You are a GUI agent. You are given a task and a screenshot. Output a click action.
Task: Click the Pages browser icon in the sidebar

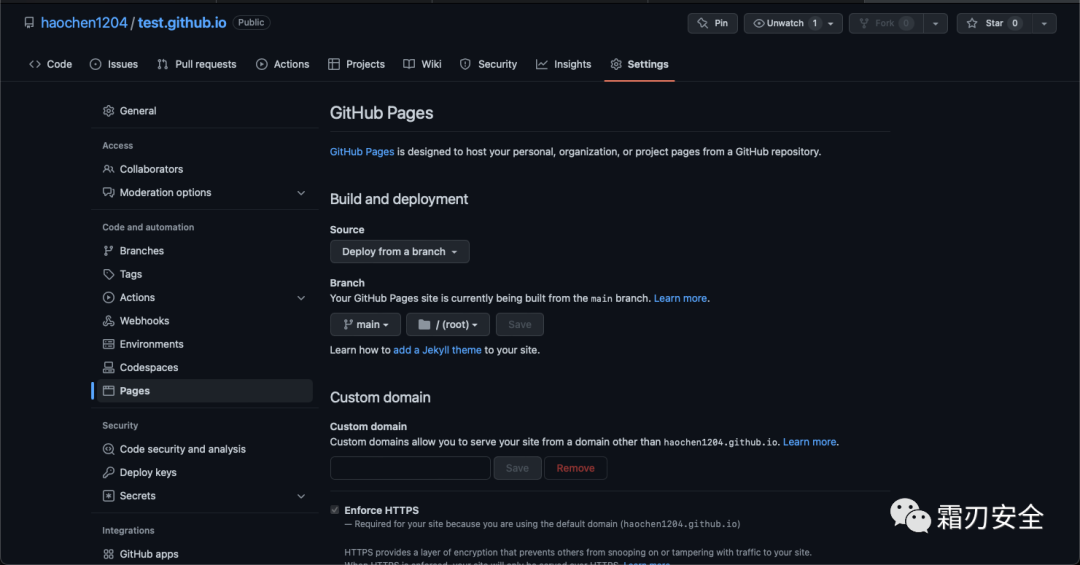[x=108, y=391]
